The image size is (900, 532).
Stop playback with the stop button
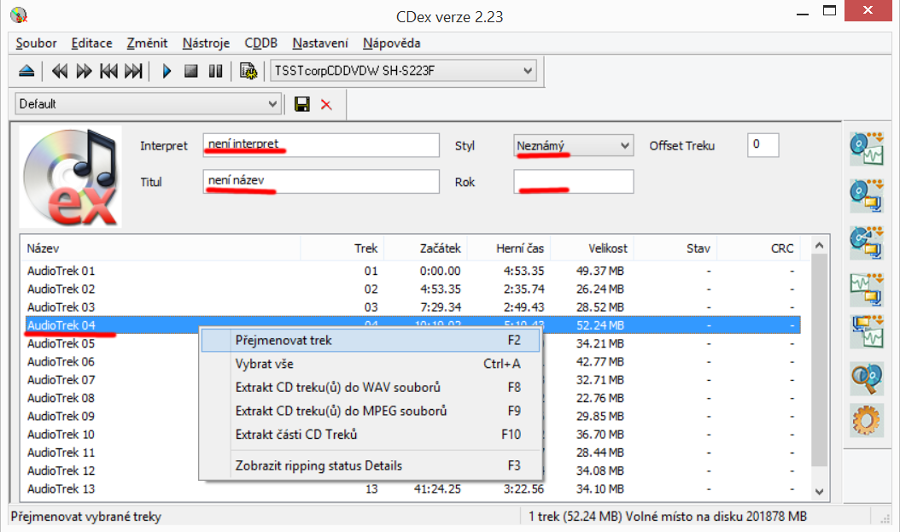coord(191,71)
